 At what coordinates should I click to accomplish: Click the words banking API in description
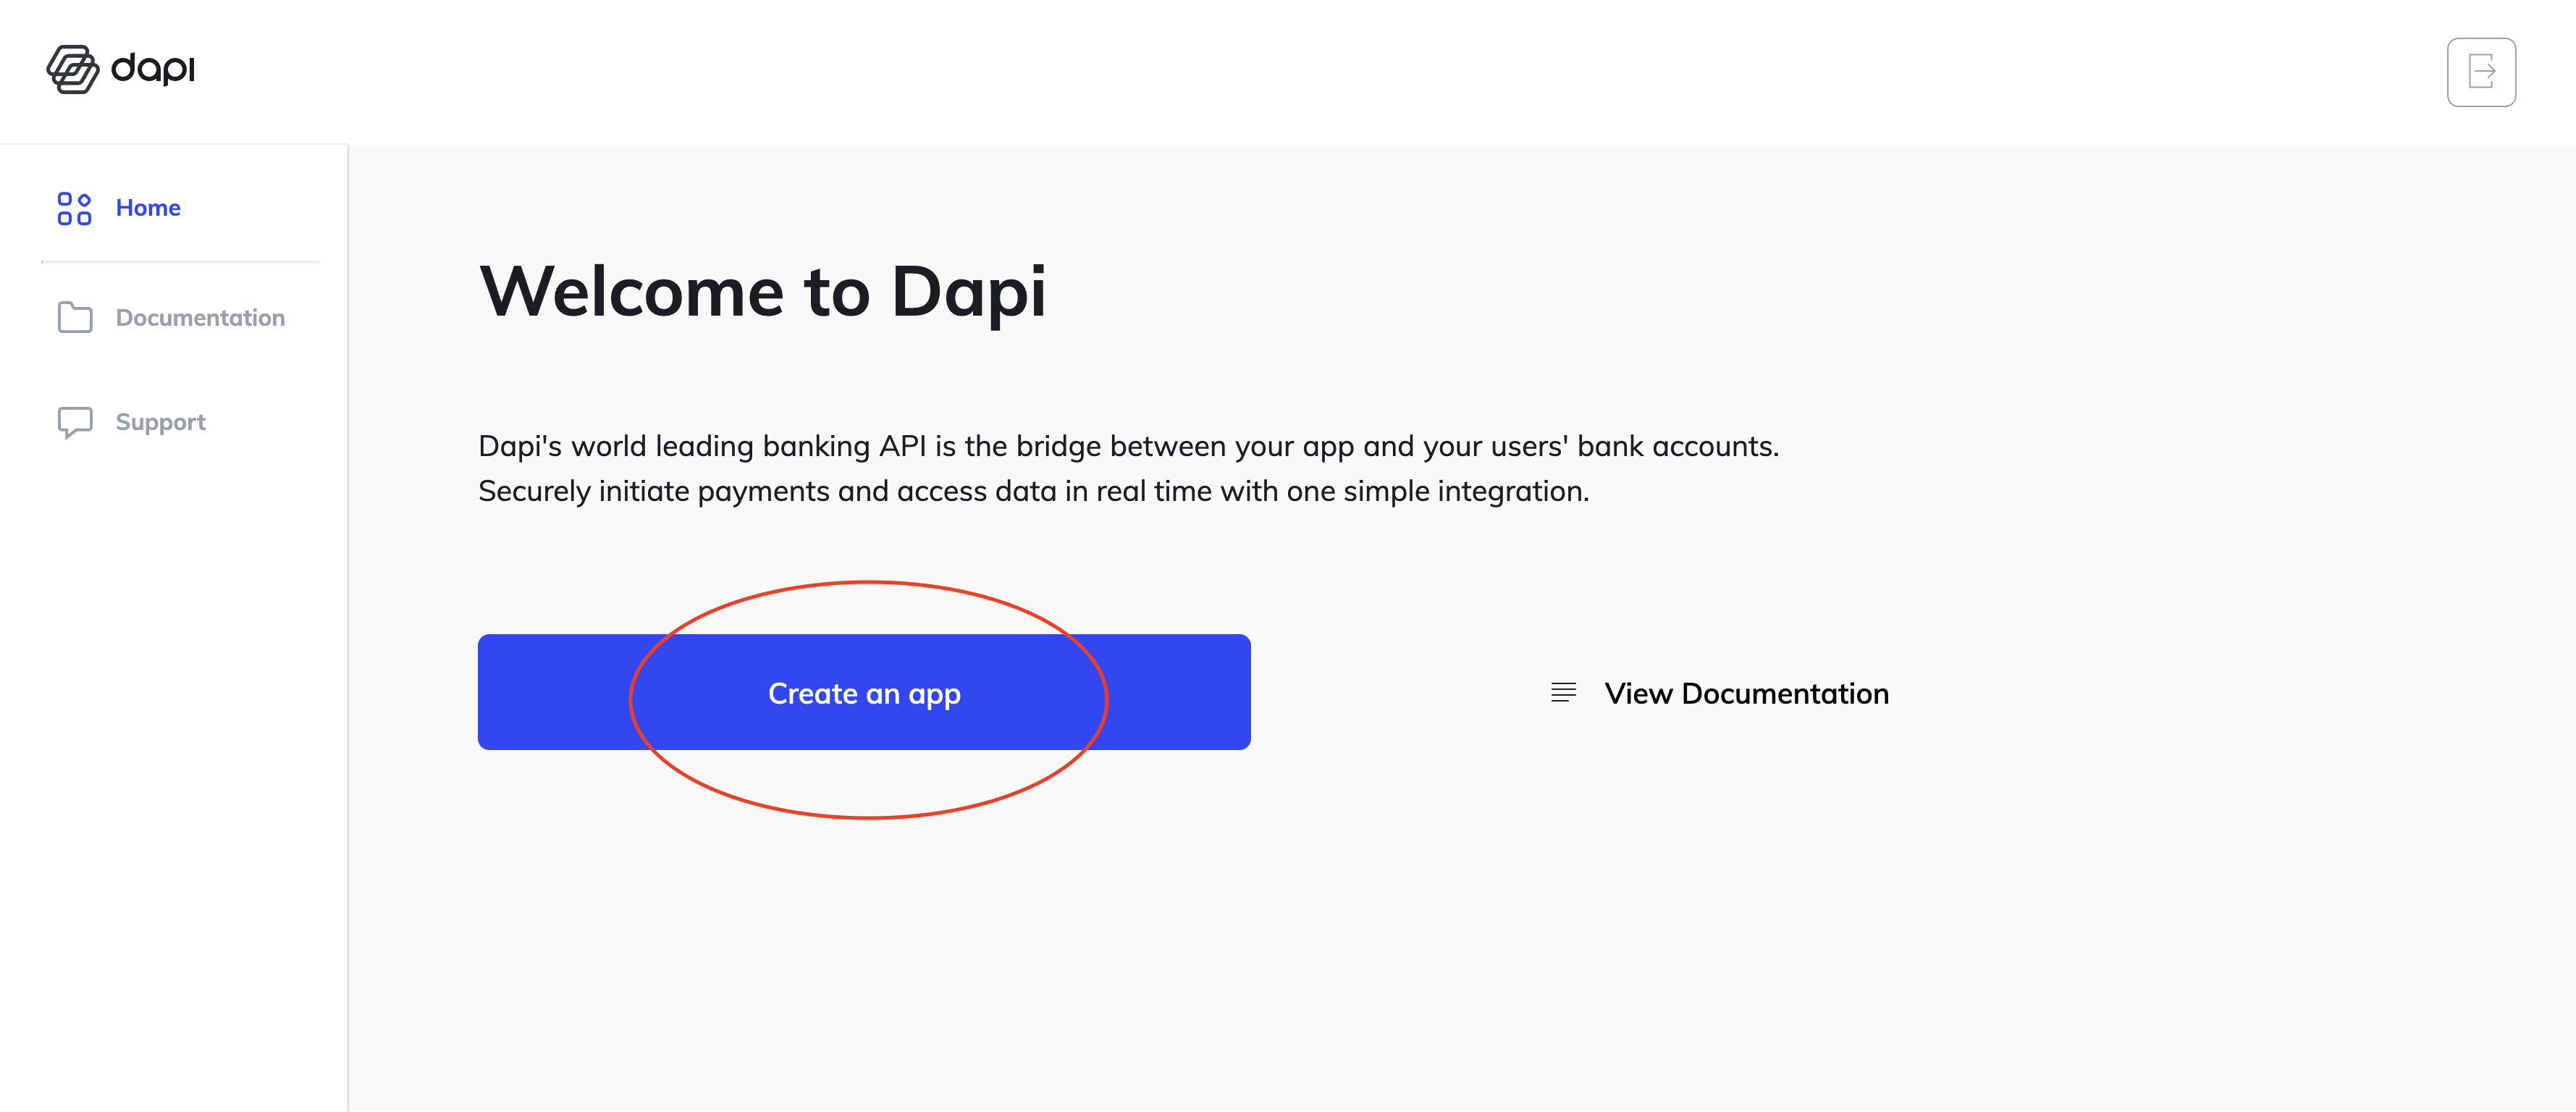click(844, 446)
